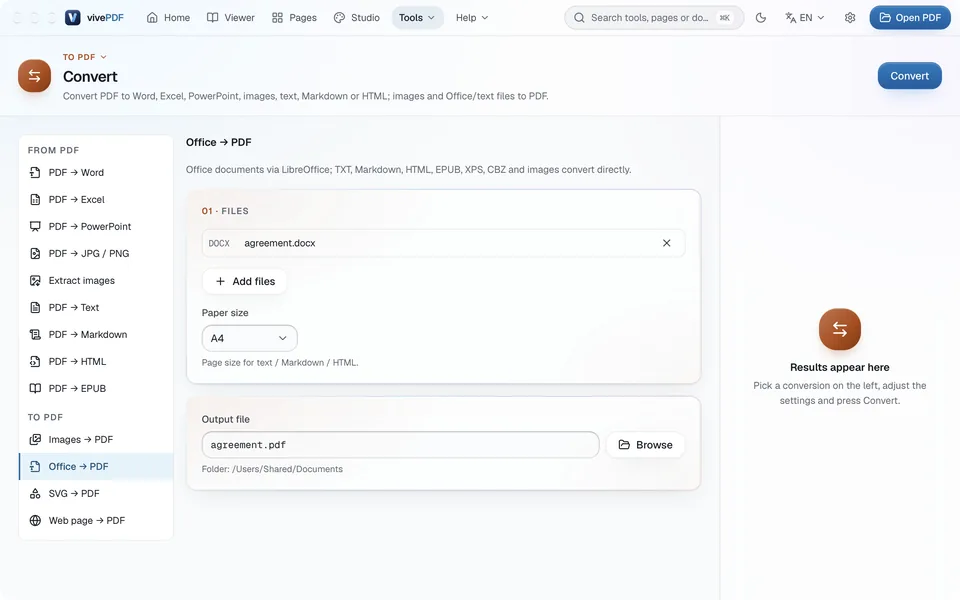Viewport: 960px width, 600px height.
Task: Select PDF → Excel conversion
Action: coord(96,200)
